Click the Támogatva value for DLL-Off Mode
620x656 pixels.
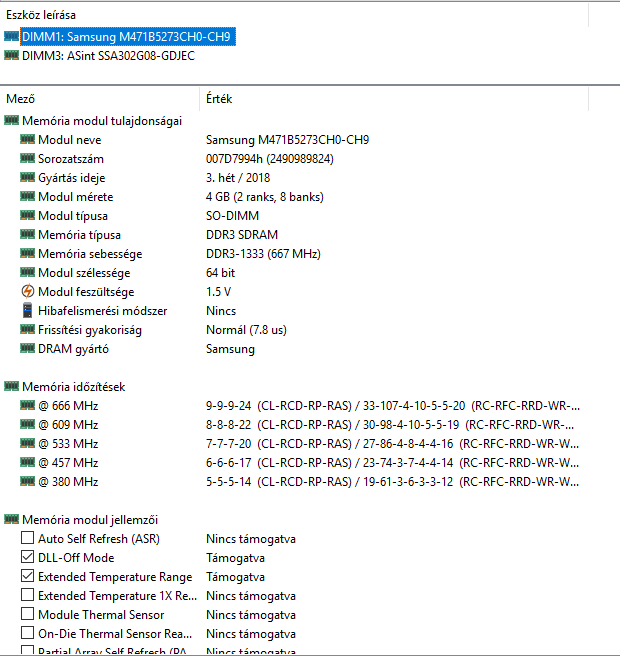[236, 558]
